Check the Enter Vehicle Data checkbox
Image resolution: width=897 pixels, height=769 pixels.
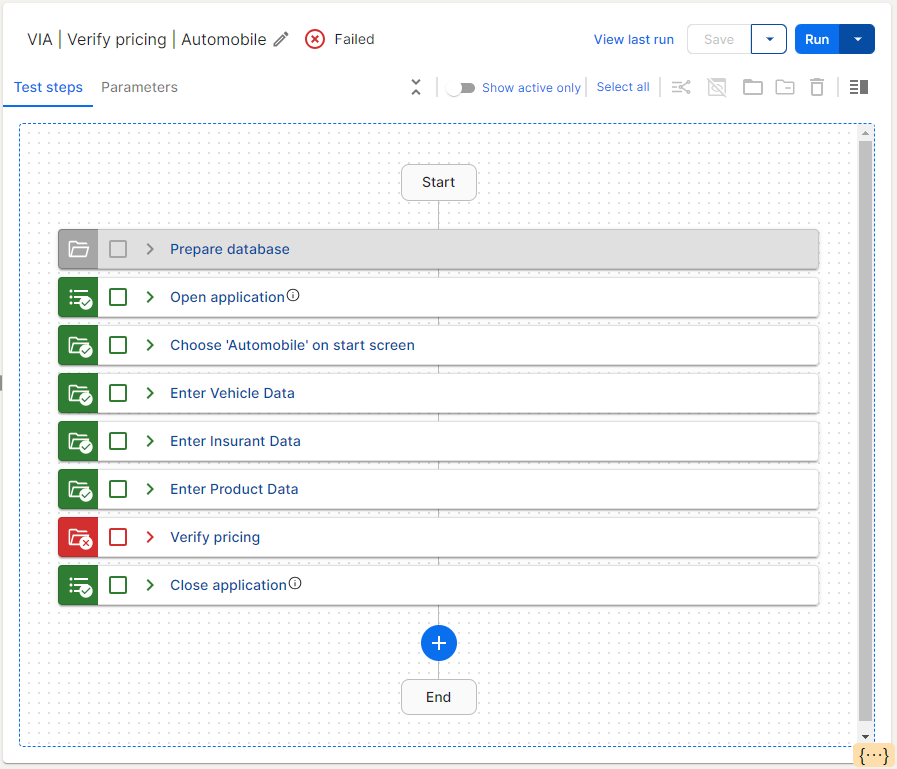[118, 393]
